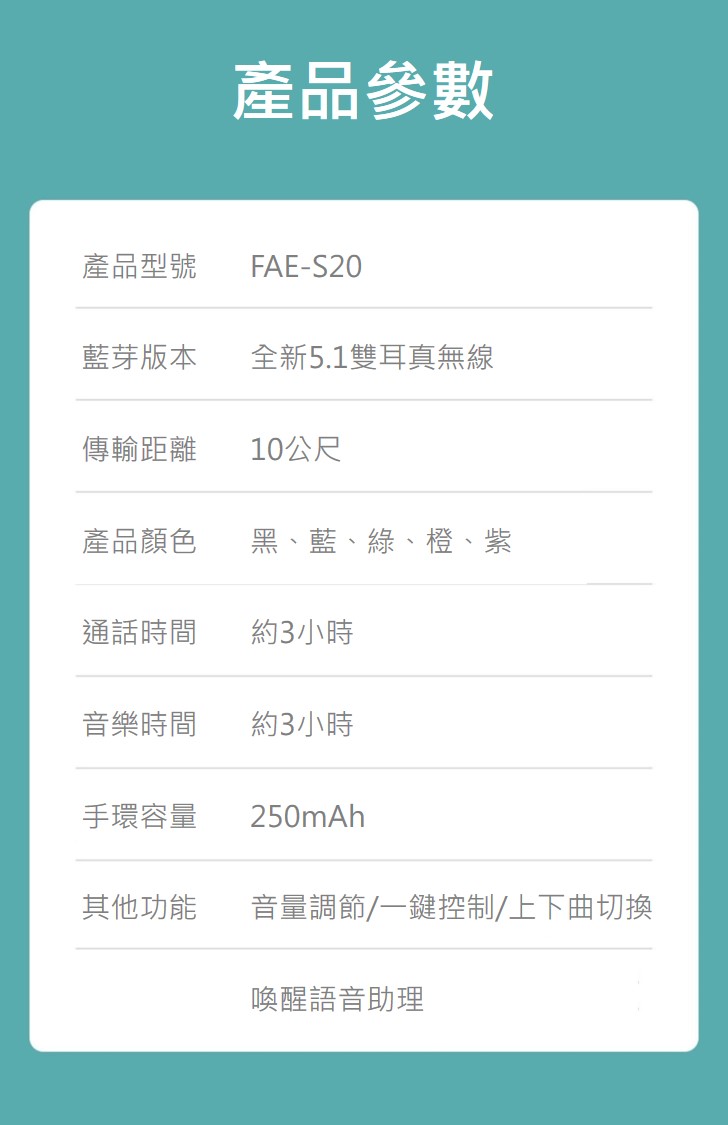Select the 手環容量 label
The image size is (728, 1125).
coord(139,816)
